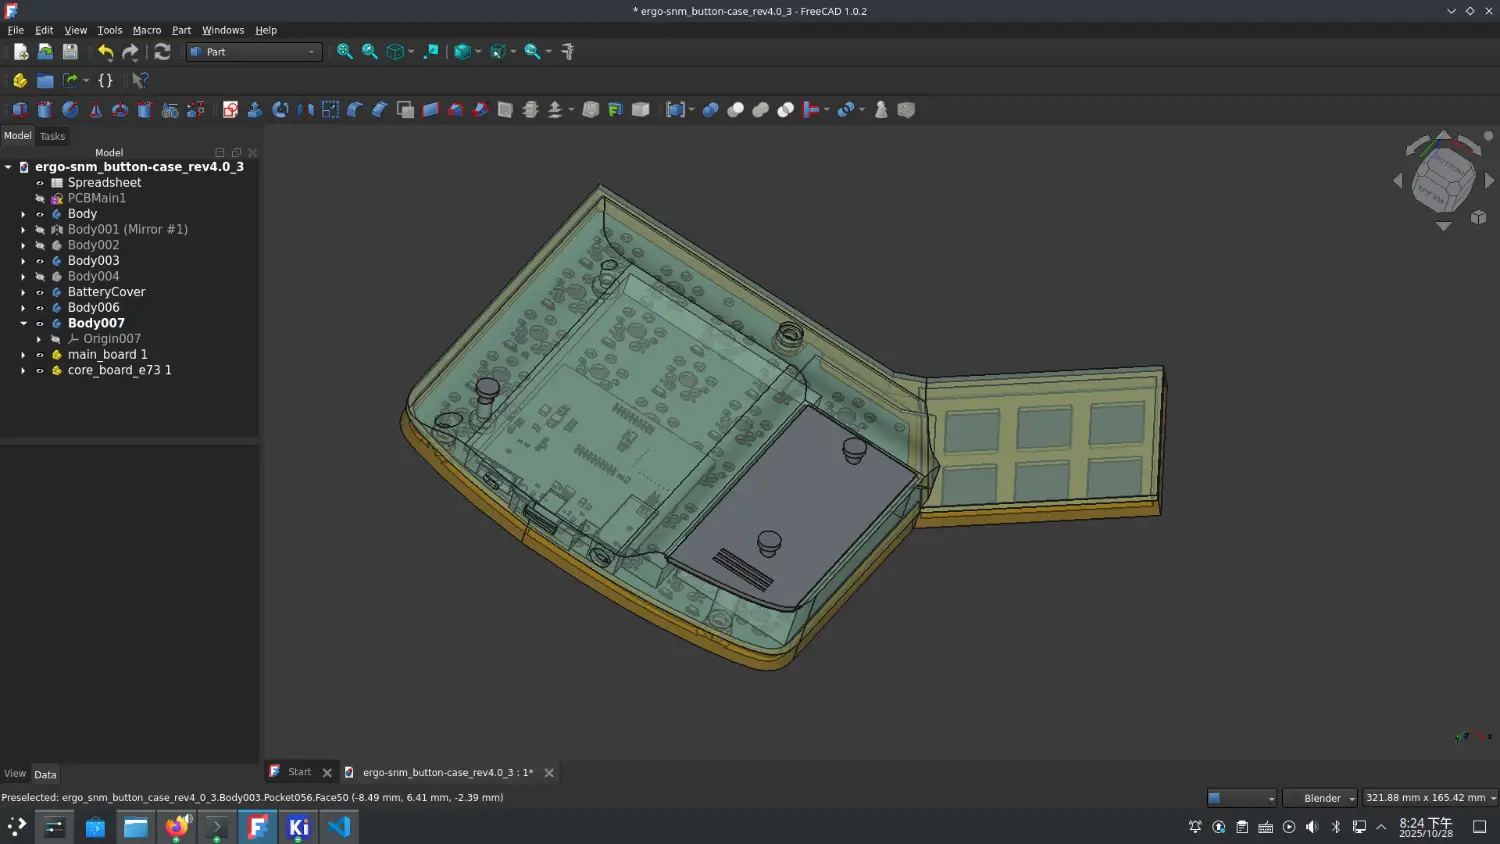The width and height of the screenshot is (1500, 844).
Task: Click the Part torus primitive icon
Action: (x=120, y=110)
